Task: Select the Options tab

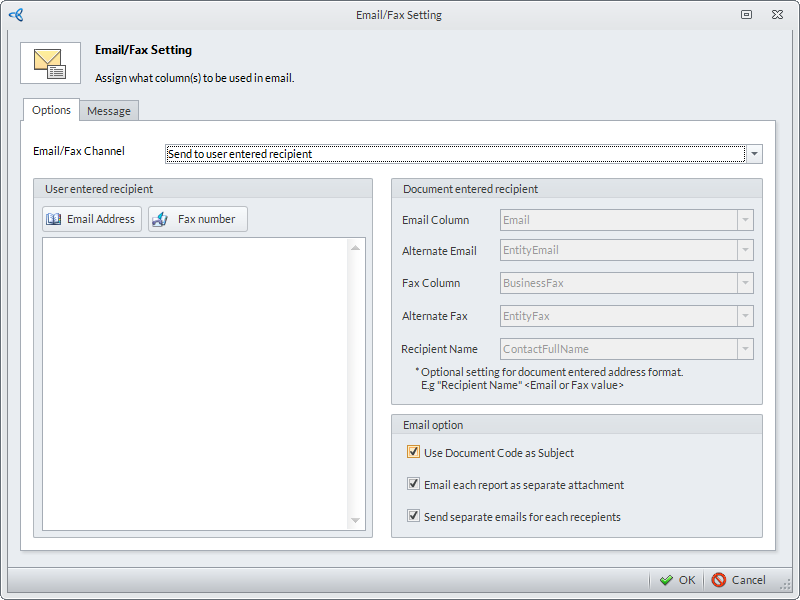Action: (51, 110)
